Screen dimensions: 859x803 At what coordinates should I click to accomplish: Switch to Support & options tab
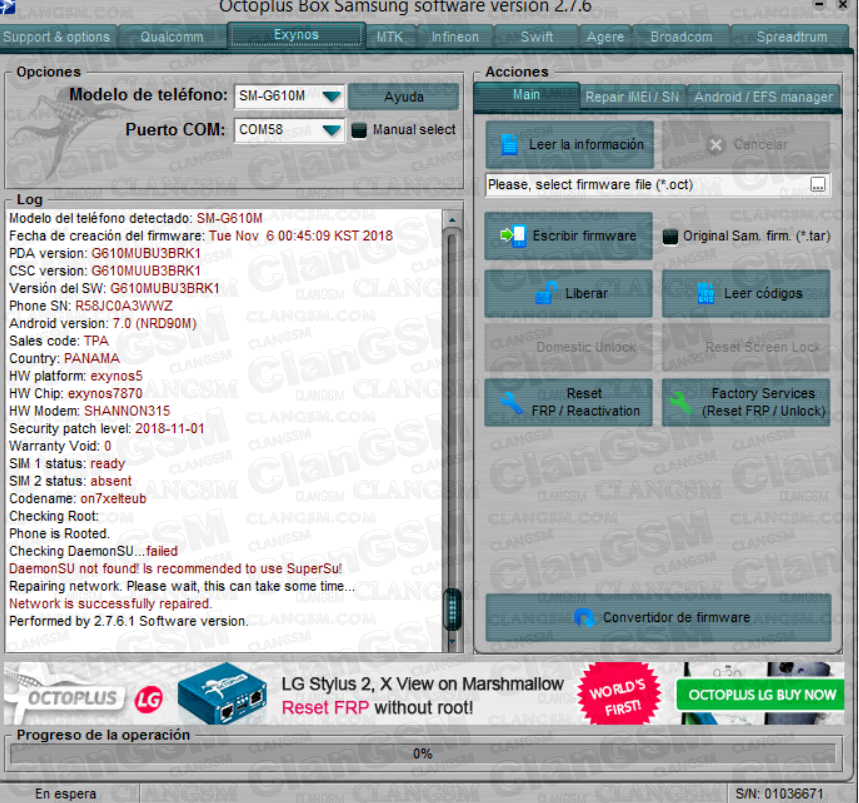tap(56, 37)
